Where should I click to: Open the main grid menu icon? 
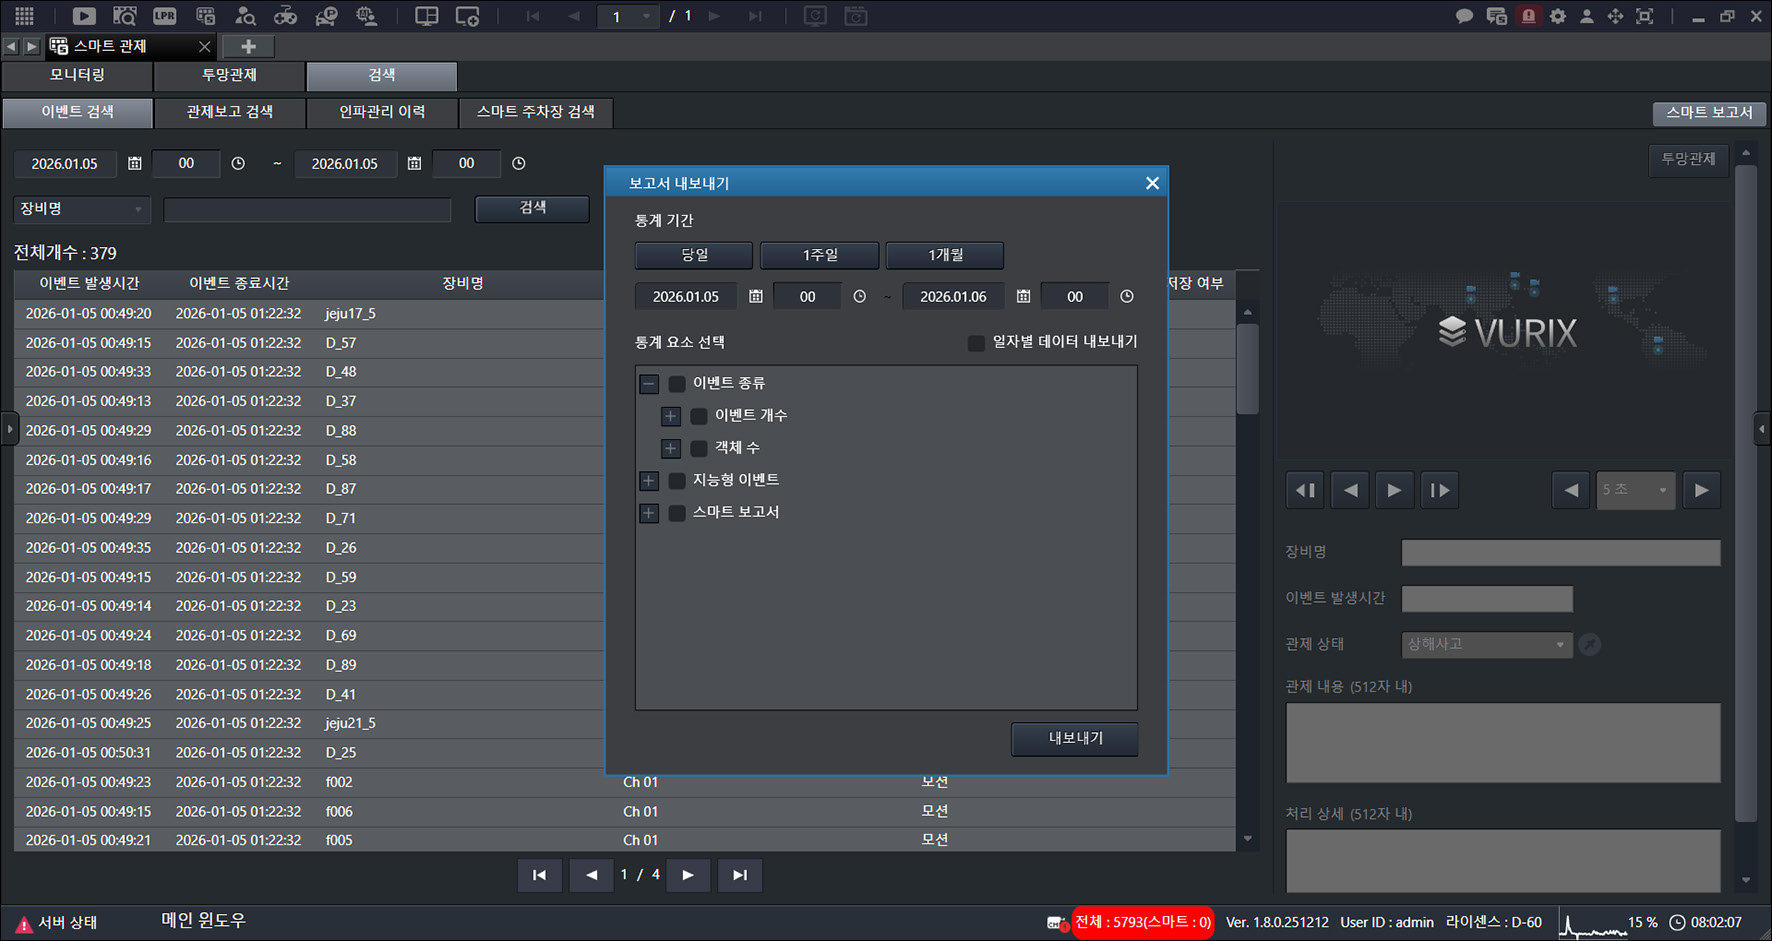24,16
